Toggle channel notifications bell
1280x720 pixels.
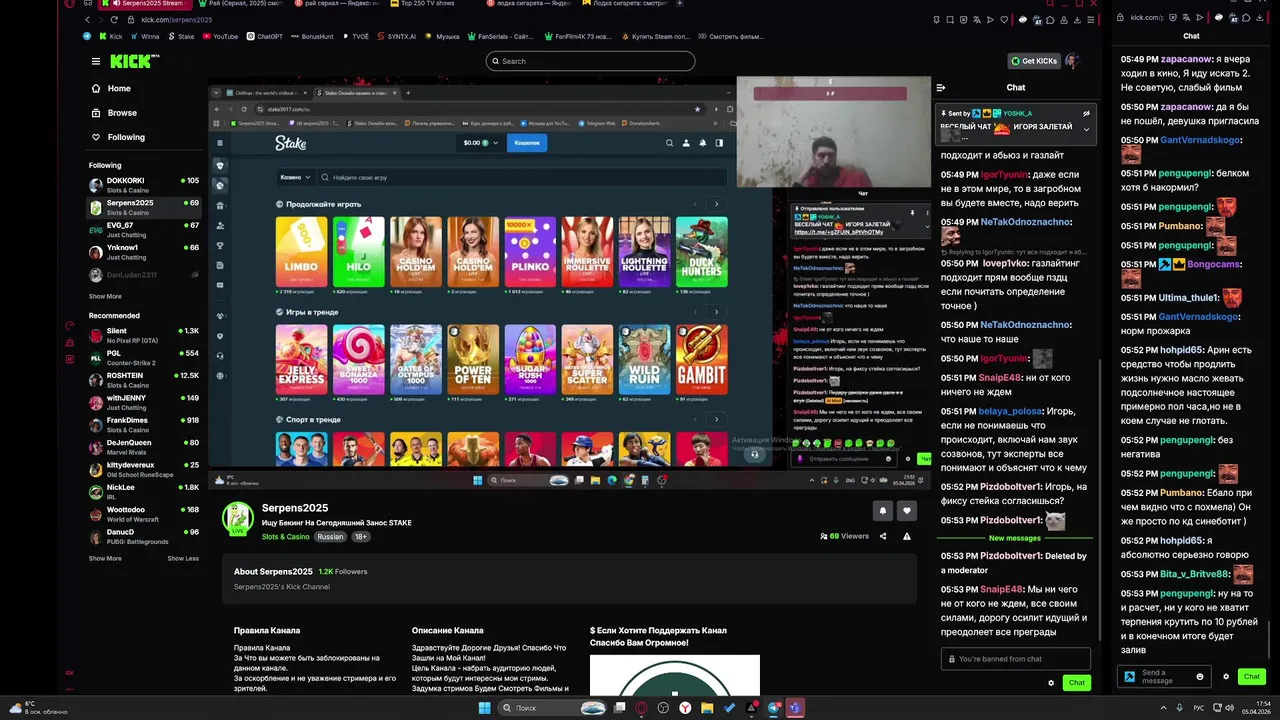(883, 511)
